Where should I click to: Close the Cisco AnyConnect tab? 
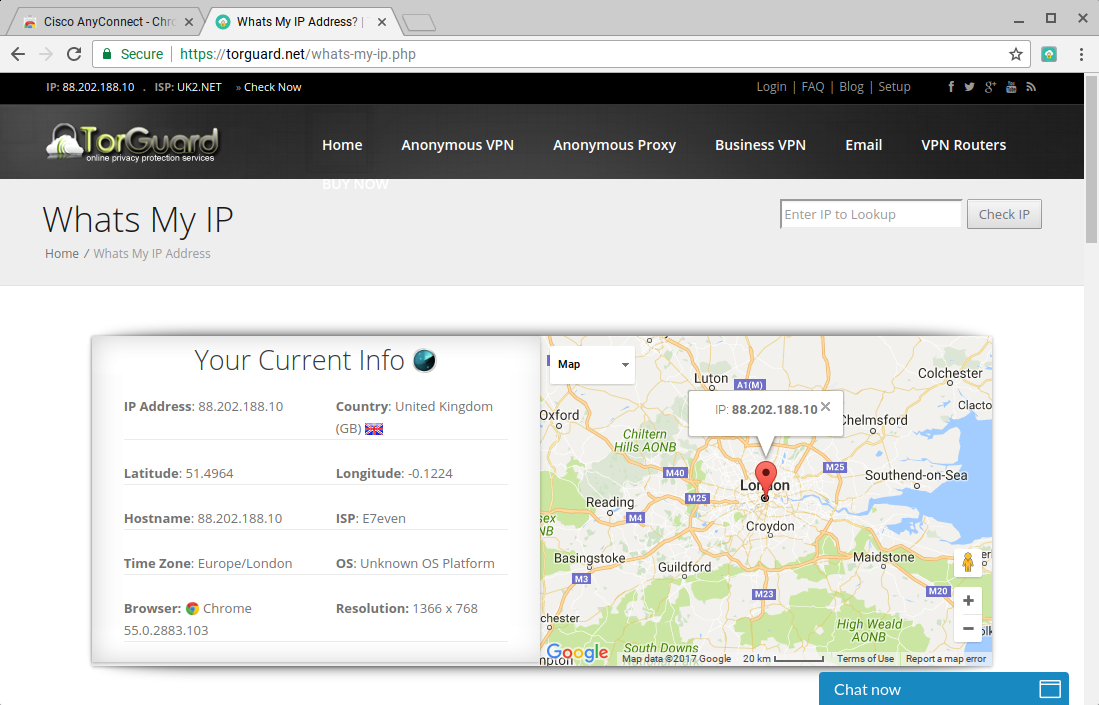tap(189, 22)
